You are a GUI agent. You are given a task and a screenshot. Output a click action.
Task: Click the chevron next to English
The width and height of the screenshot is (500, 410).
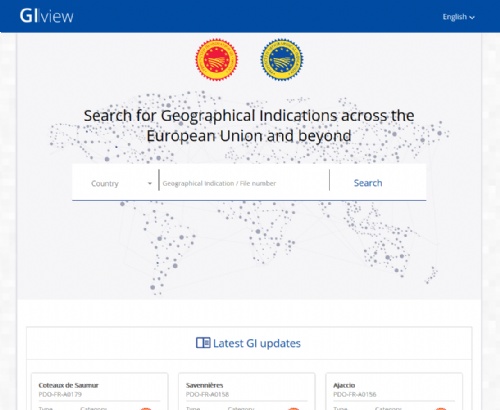(x=472, y=17)
